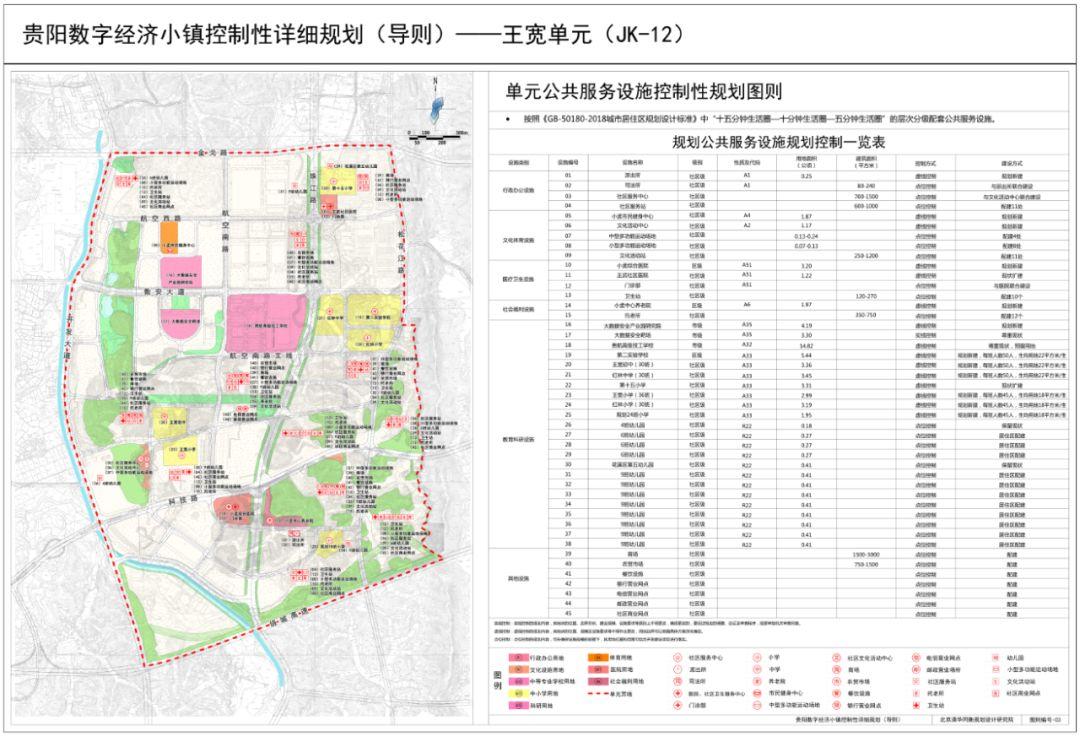Select the 社会福利用地 legend swatch

pyautogui.click(x=598, y=681)
